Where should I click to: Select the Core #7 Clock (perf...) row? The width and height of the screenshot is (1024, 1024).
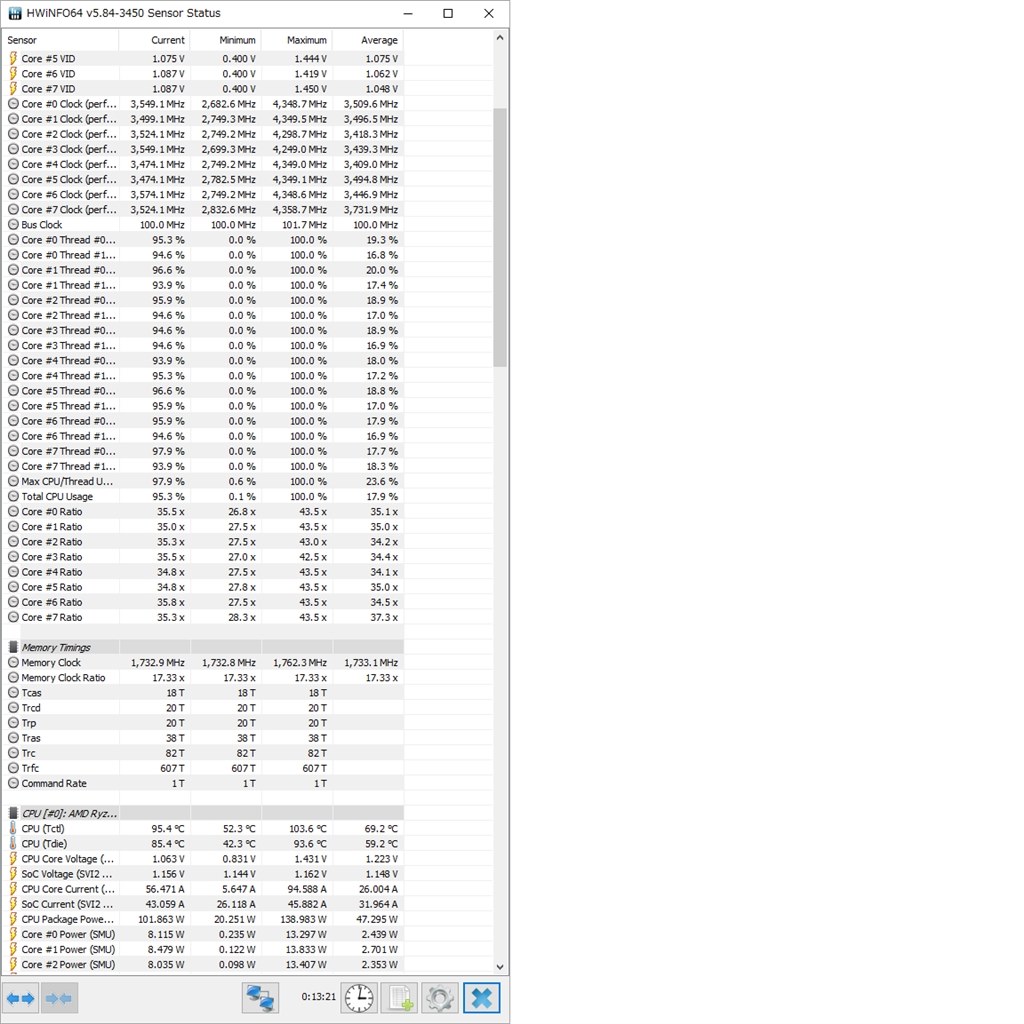tap(202, 210)
